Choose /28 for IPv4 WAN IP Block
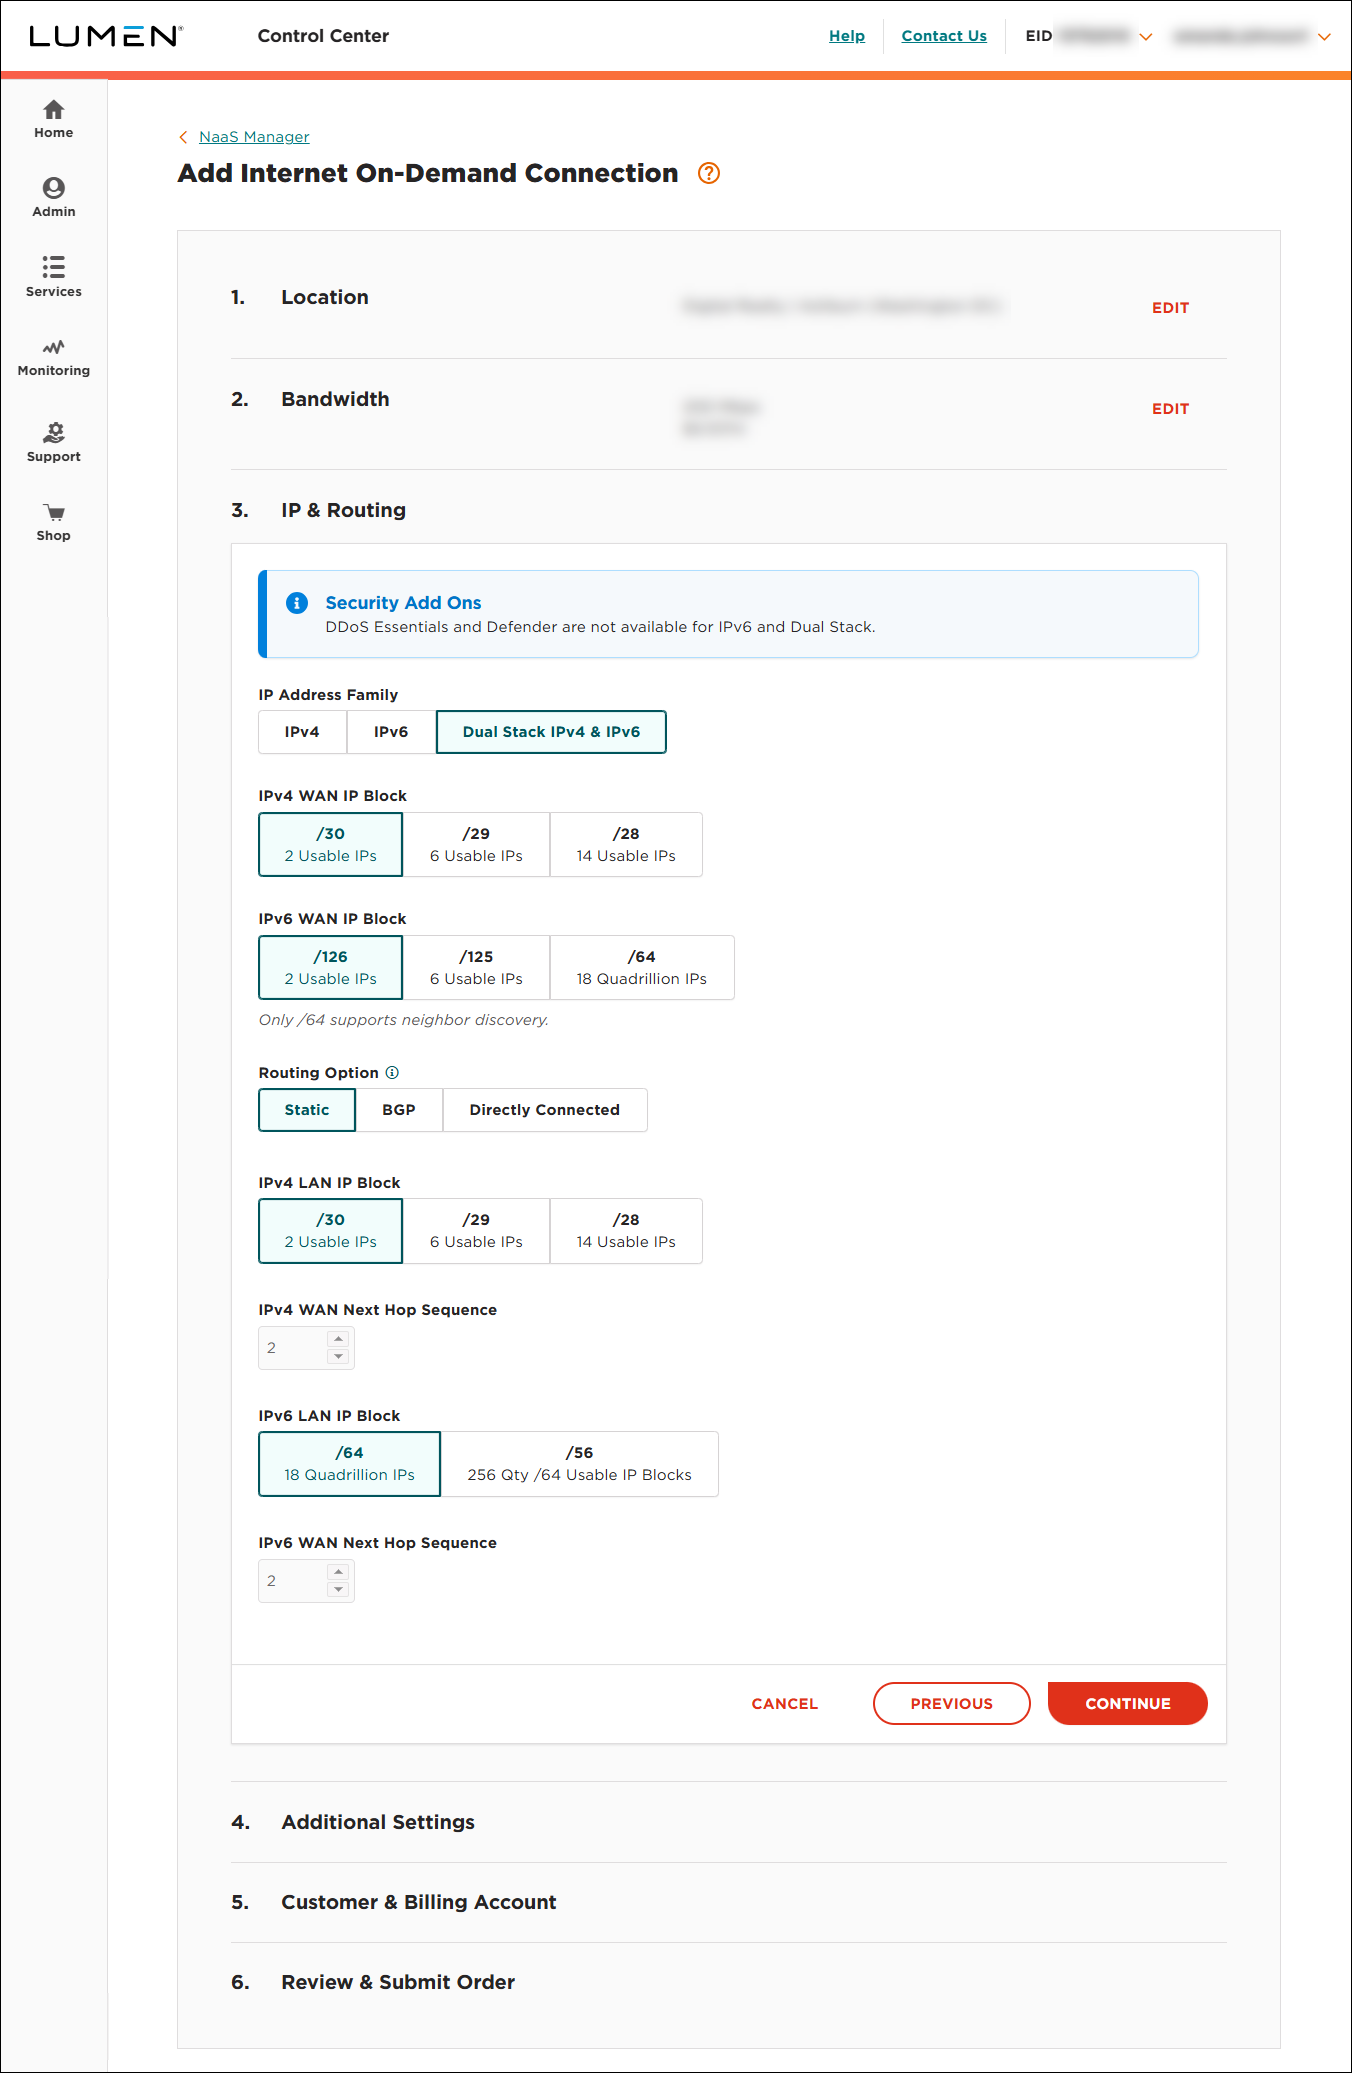Image resolution: width=1352 pixels, height=2073 pixels. click(626, 844)
